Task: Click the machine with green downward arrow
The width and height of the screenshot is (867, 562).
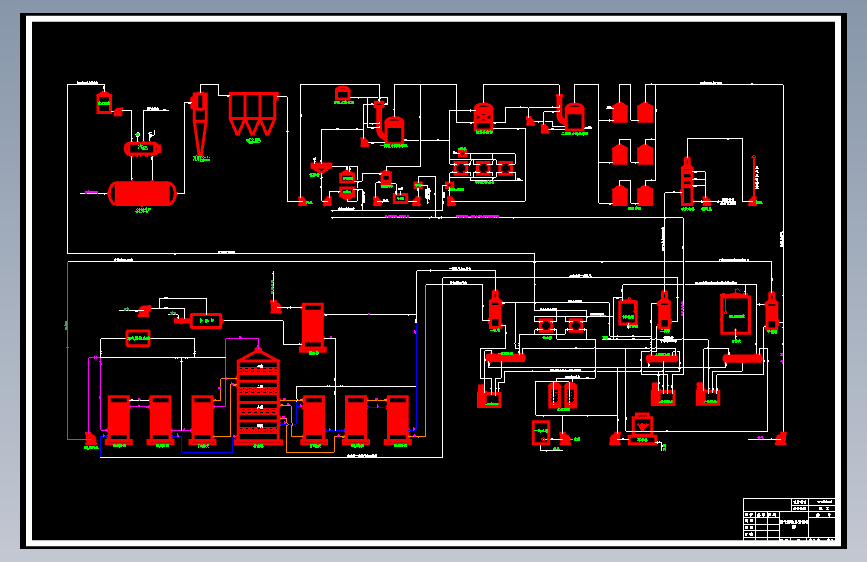Action: coord(642,428)
